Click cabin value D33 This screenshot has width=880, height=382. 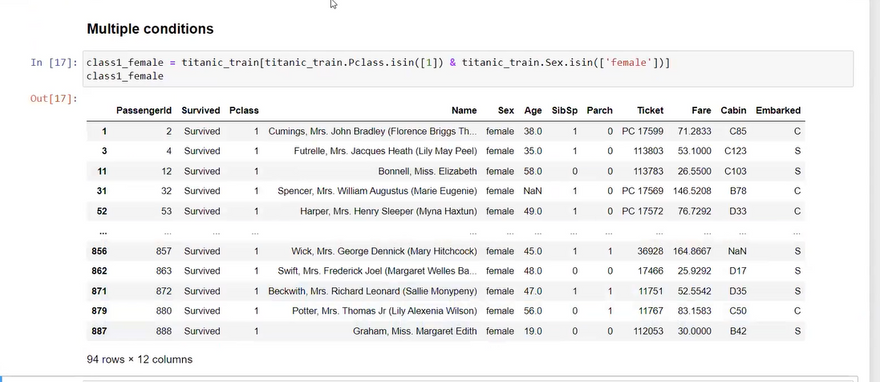(x=738, y=211)
